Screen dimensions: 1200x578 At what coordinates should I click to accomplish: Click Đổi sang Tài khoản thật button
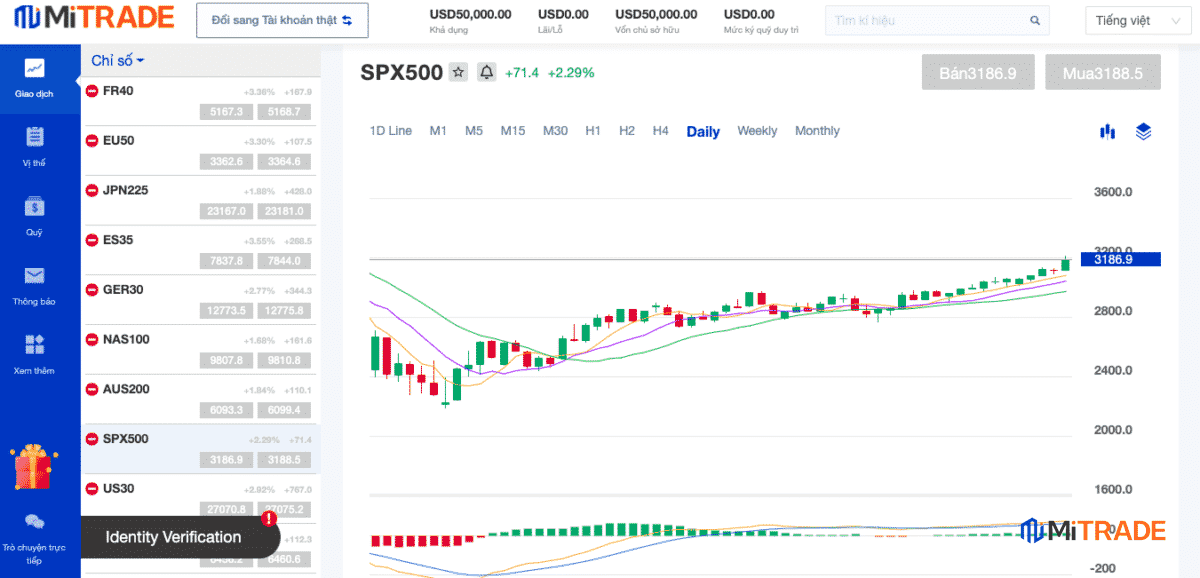click(x=282, y=20)
